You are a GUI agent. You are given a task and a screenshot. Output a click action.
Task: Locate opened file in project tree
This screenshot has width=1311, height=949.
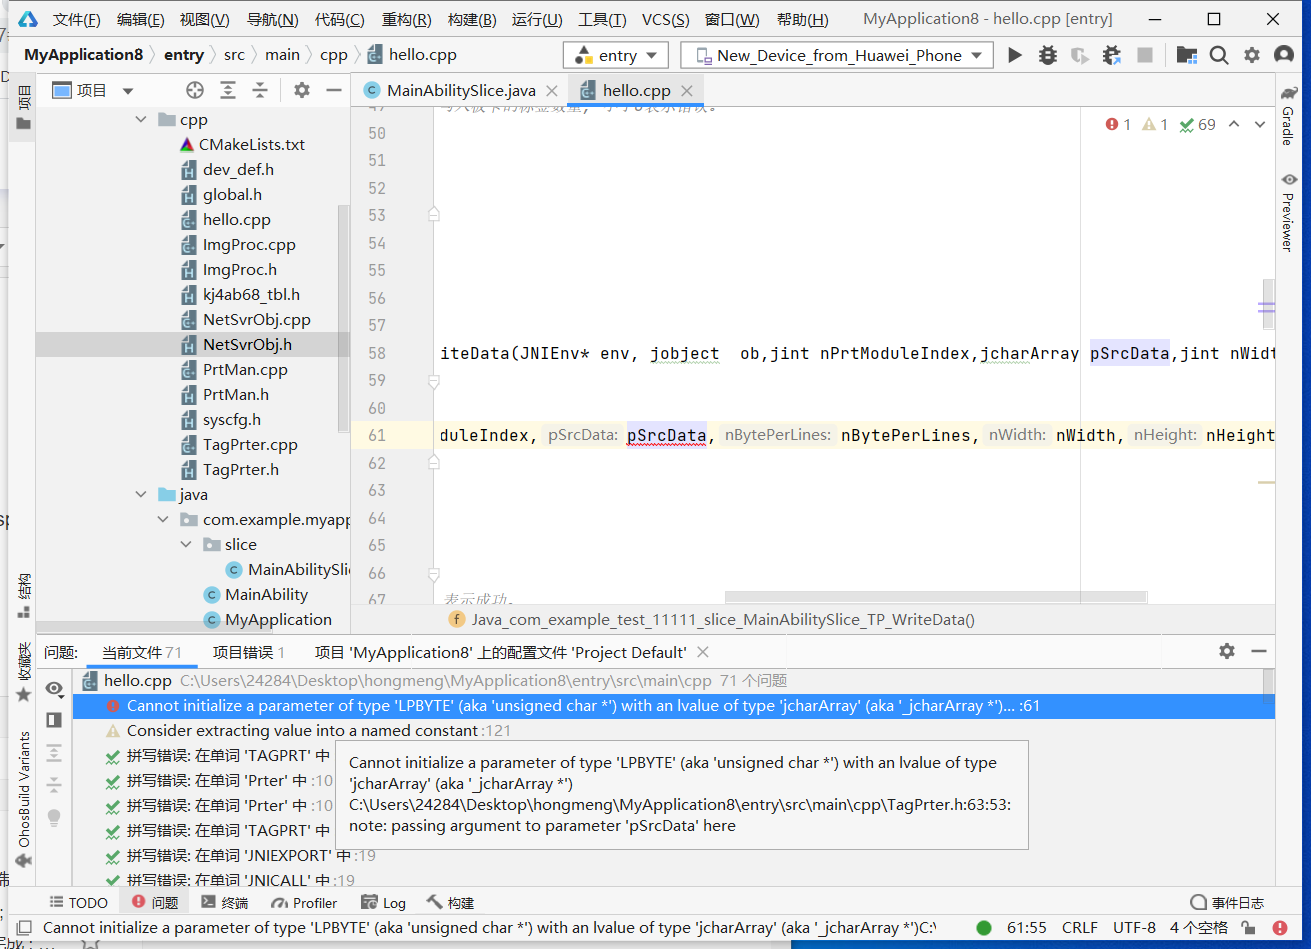coord(195,91)
